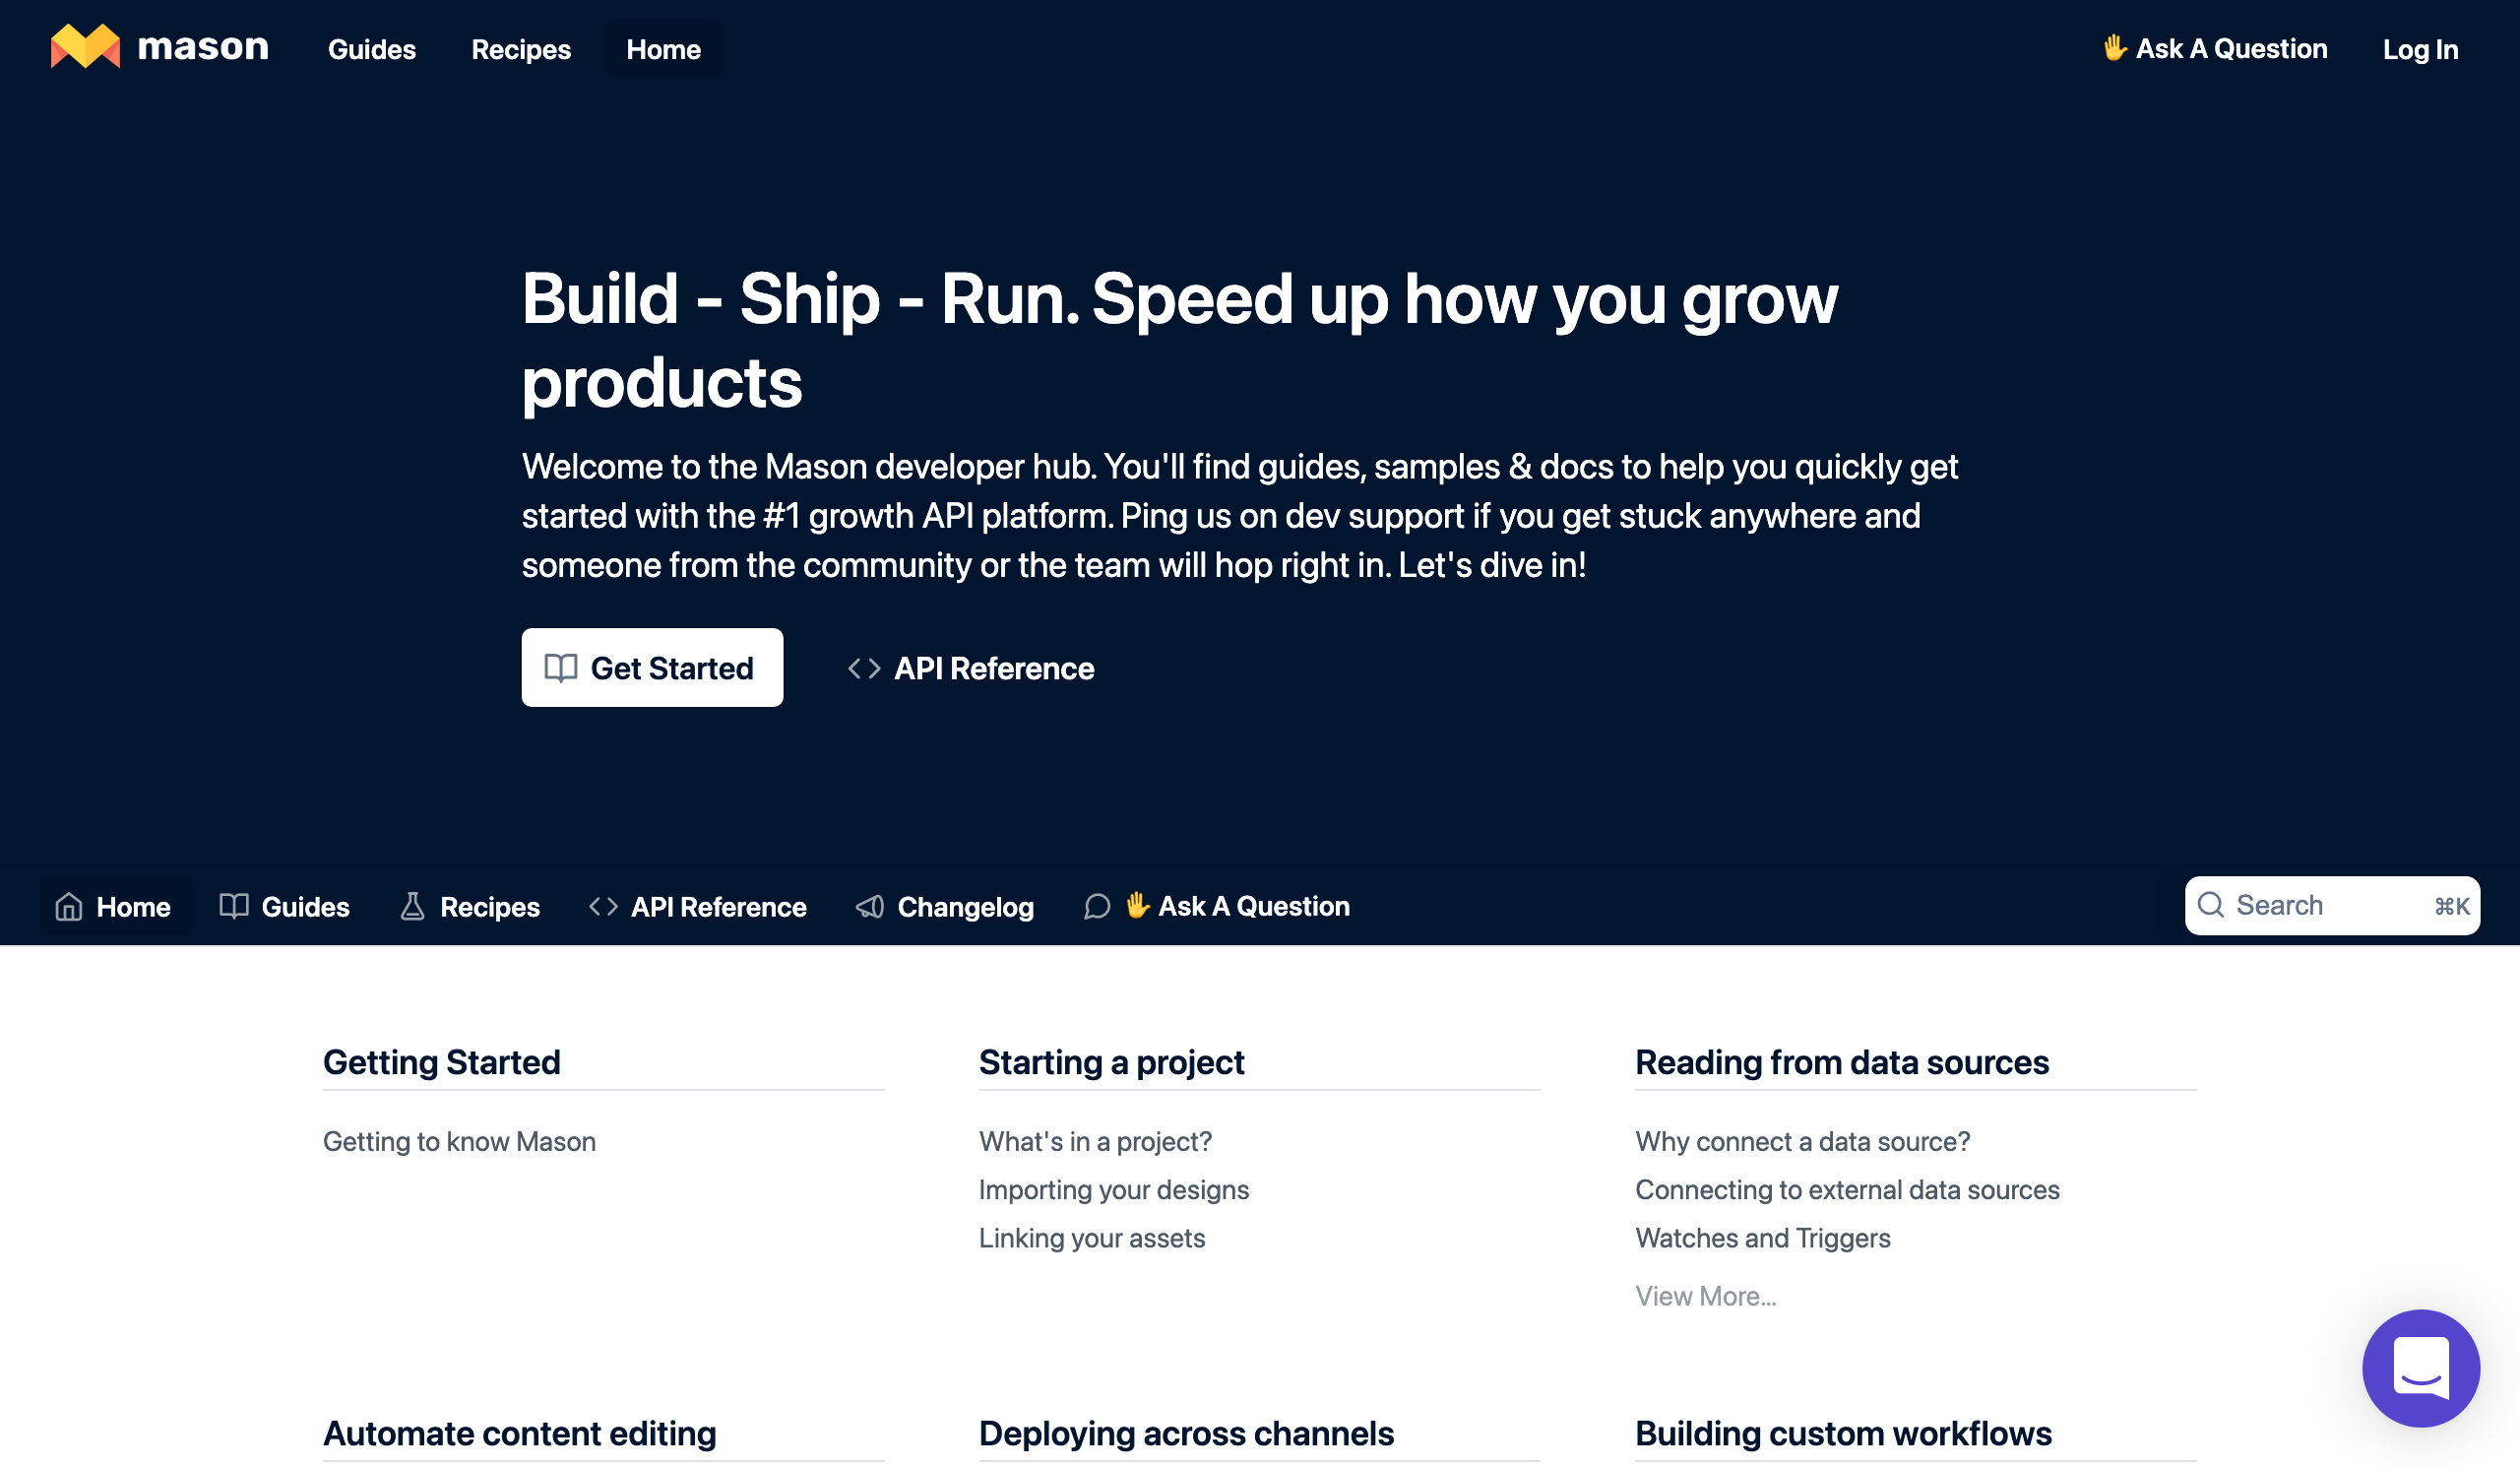Screen dimensions: 2520x1467
Task: Open Guides in the top header
Action: tap(372, 49)
